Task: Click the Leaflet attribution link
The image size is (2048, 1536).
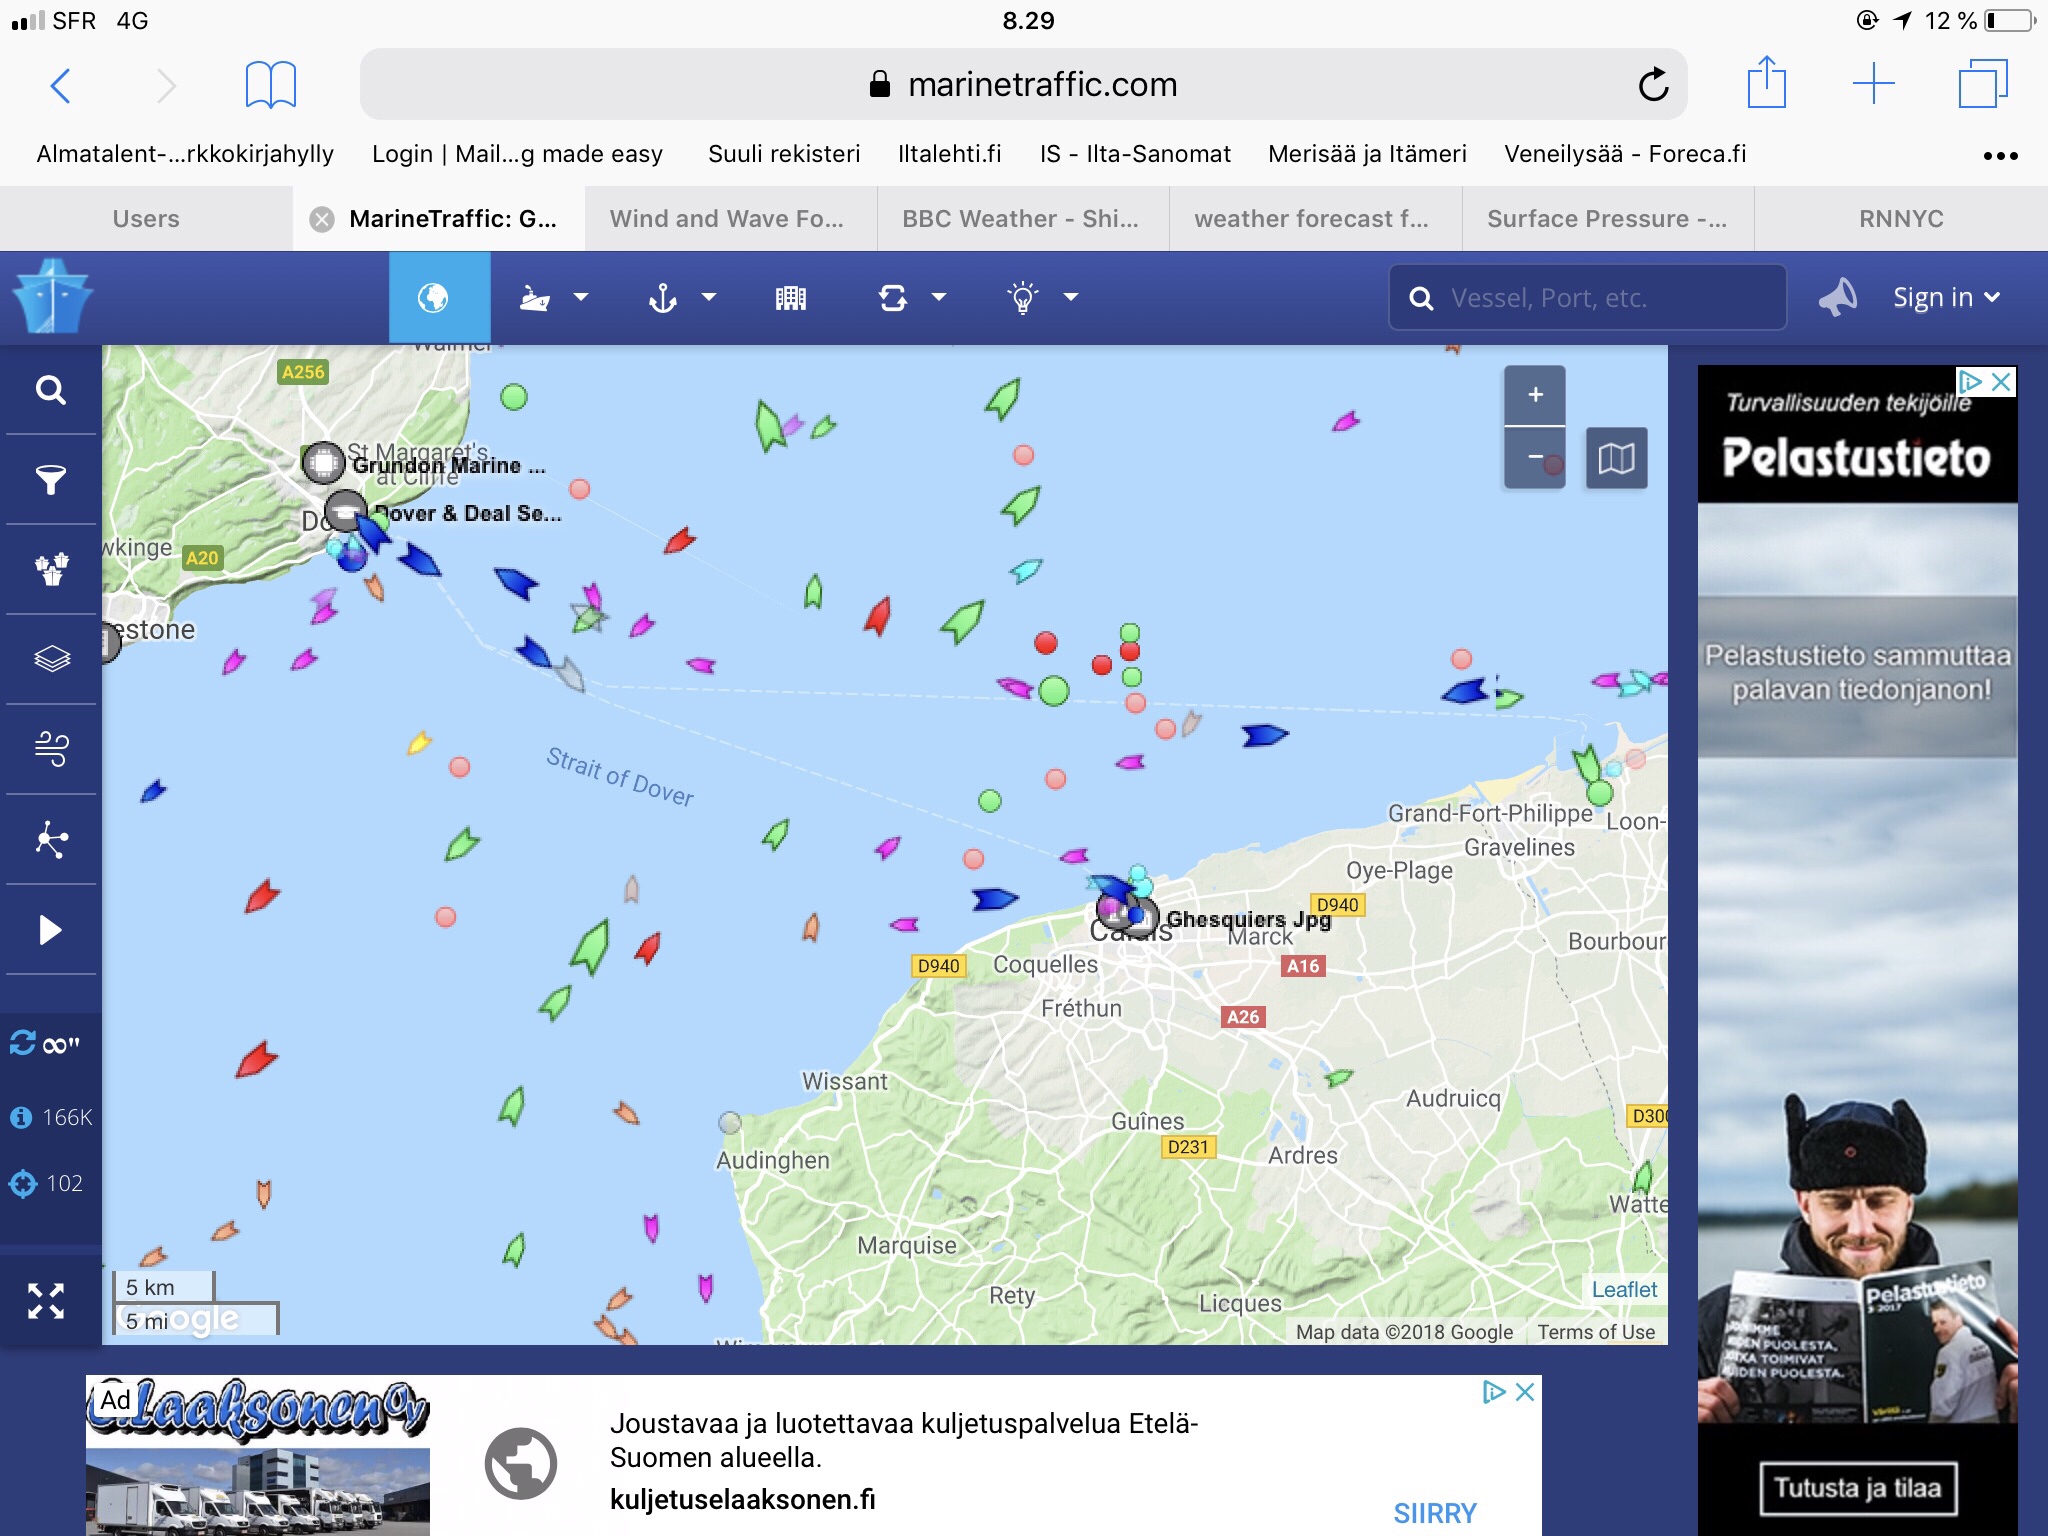Action: point(1623,1290)
